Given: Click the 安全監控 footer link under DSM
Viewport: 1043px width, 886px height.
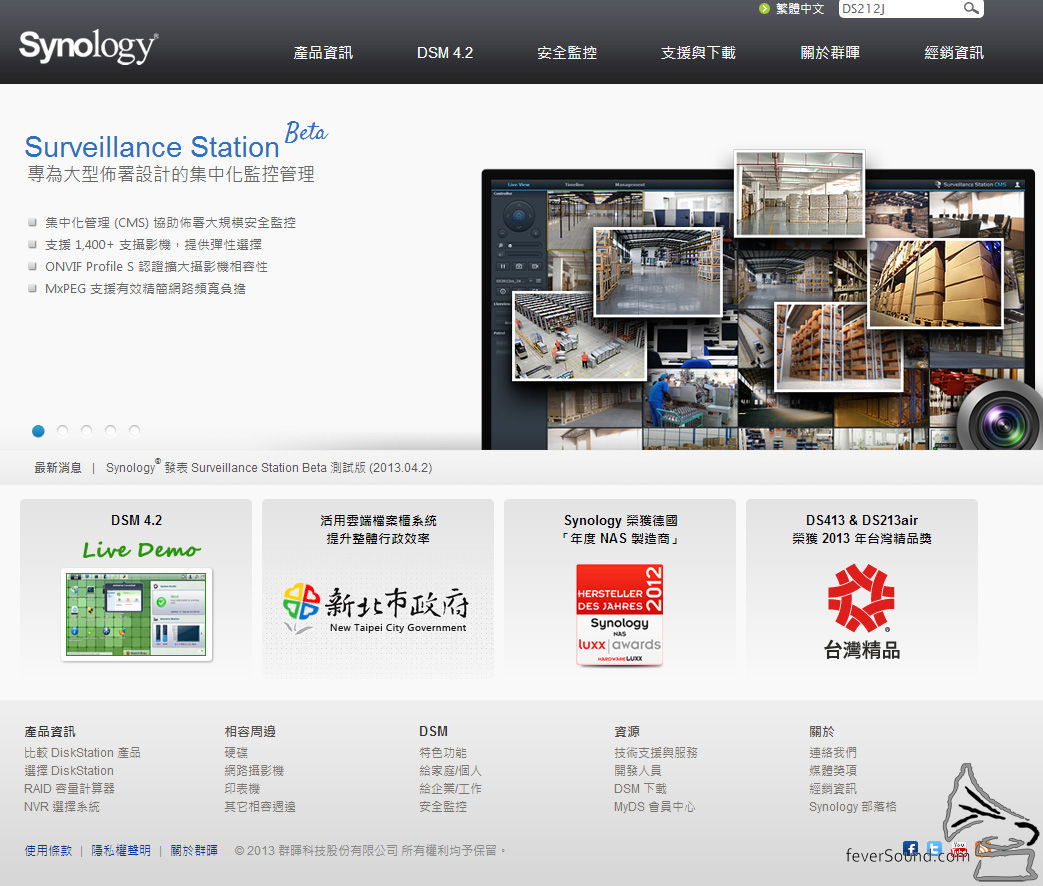Looking at the screenshot, I should click(443, 806).
